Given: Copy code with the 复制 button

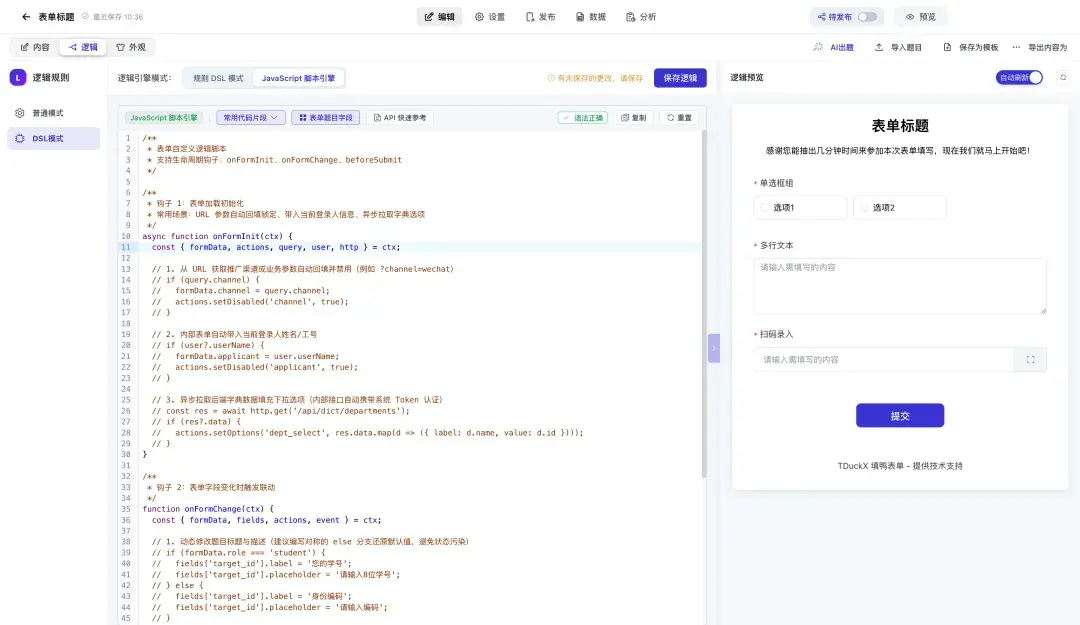Looking at the screenshot, I should tap(634, 118).
